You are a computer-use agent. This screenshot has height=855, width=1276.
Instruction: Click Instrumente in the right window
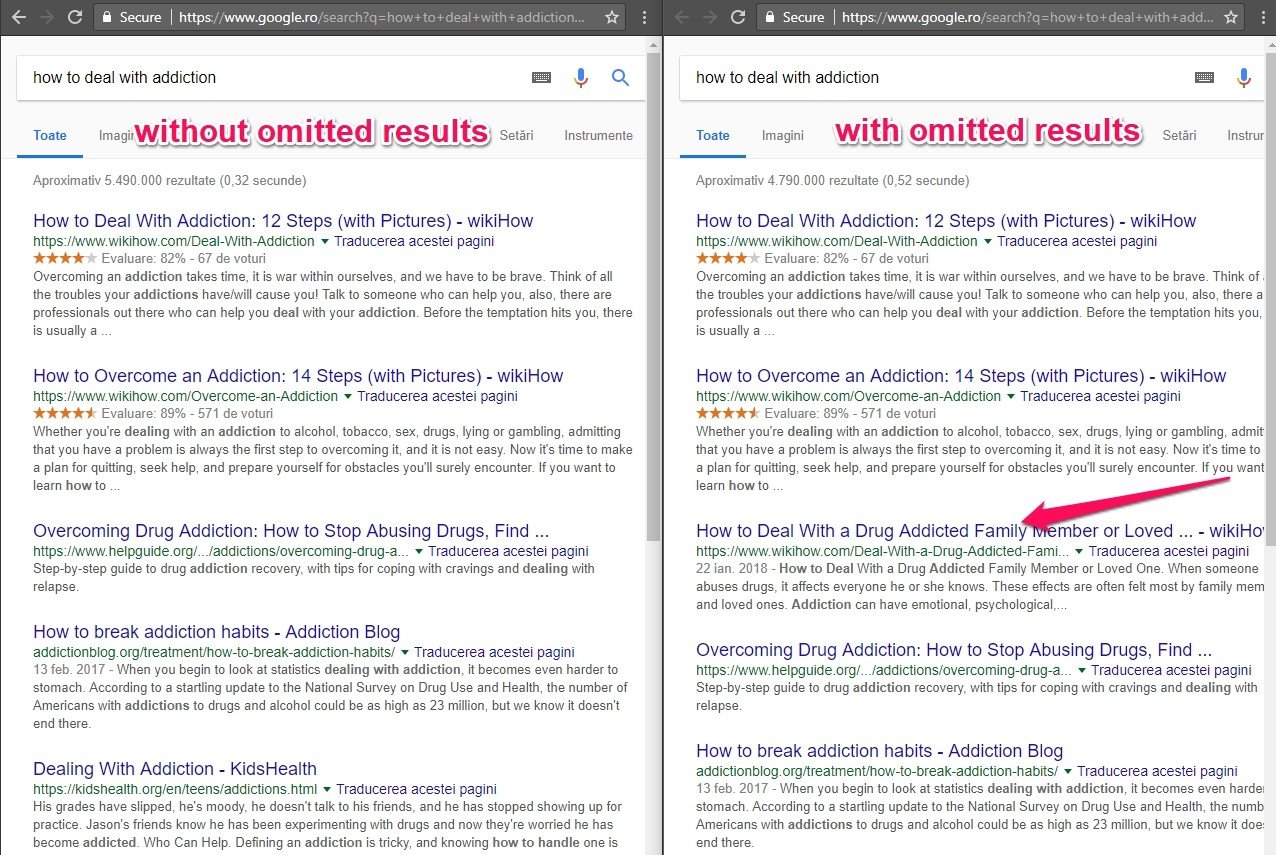pyautogui.click(x=1246, y=135)
